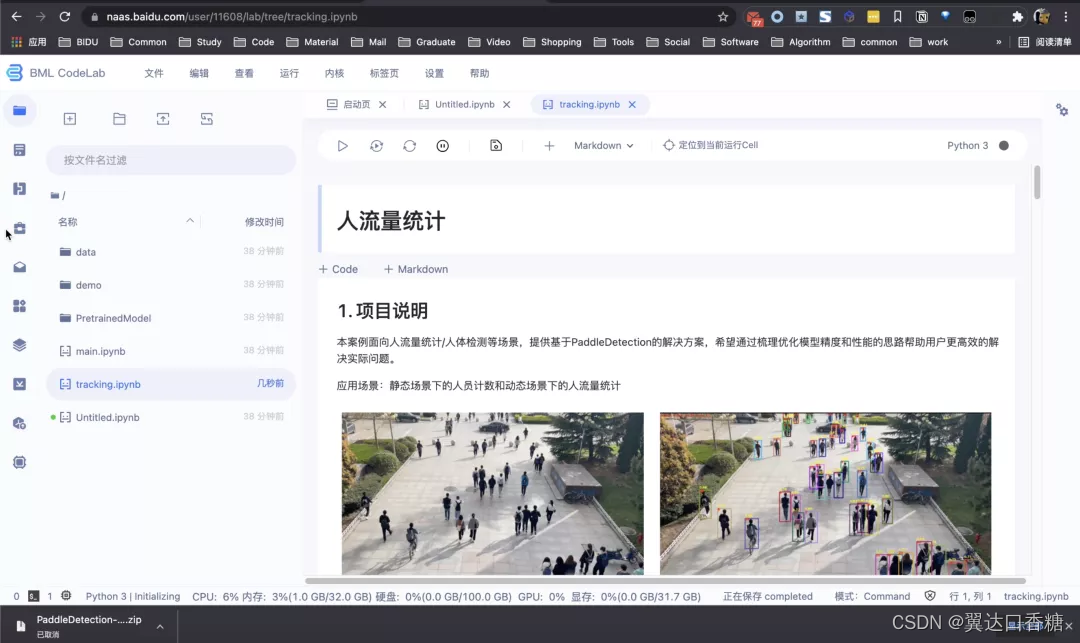Image resolution: width=1080 pixels, height=643 pixels.
Task: Create a new folder in file browser
Action: coord(119,118)
